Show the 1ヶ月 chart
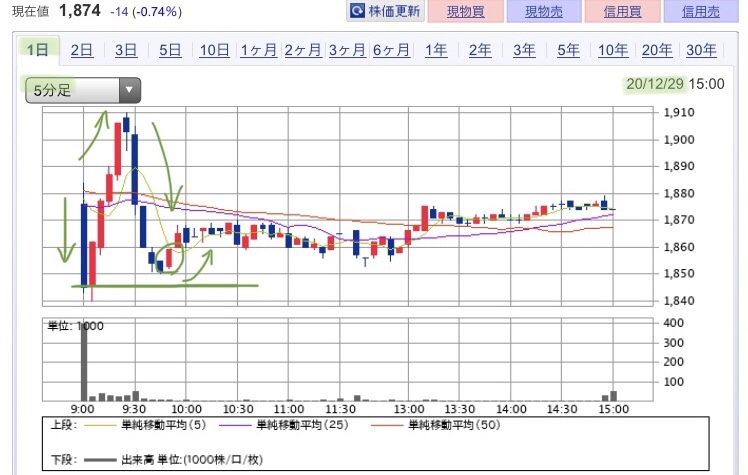The height and width of the screenshot is (475, 748). click(259, 50)
